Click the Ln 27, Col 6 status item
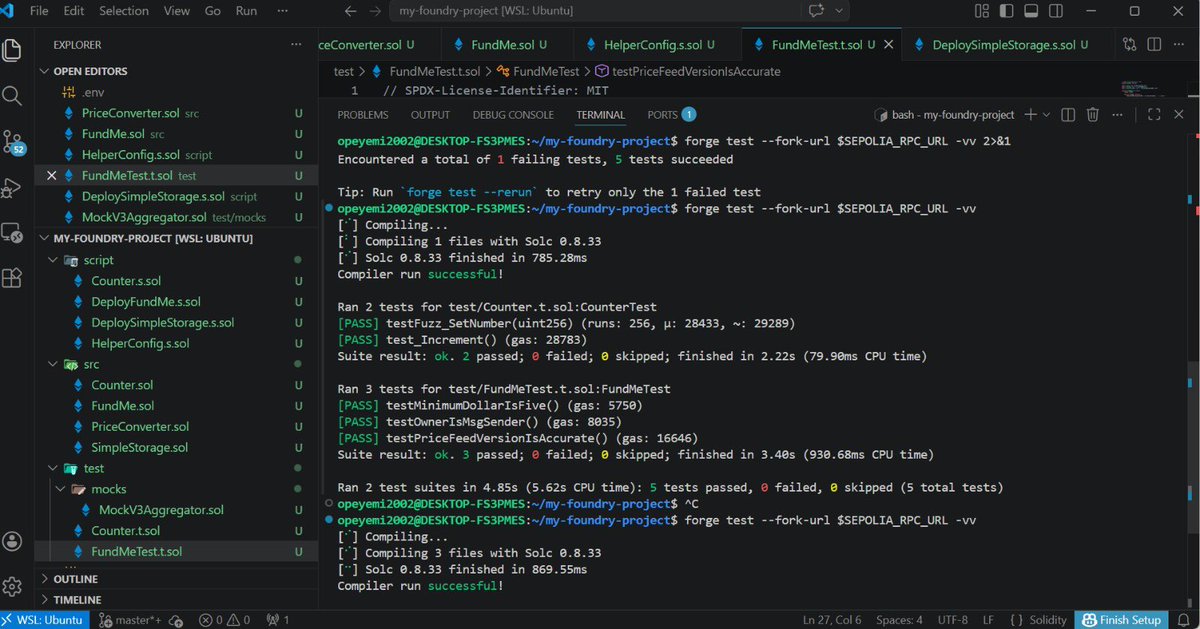Image resolution: width=1200 pixels, height=629 pixels. pyautogui.click(x=832, y=620)
